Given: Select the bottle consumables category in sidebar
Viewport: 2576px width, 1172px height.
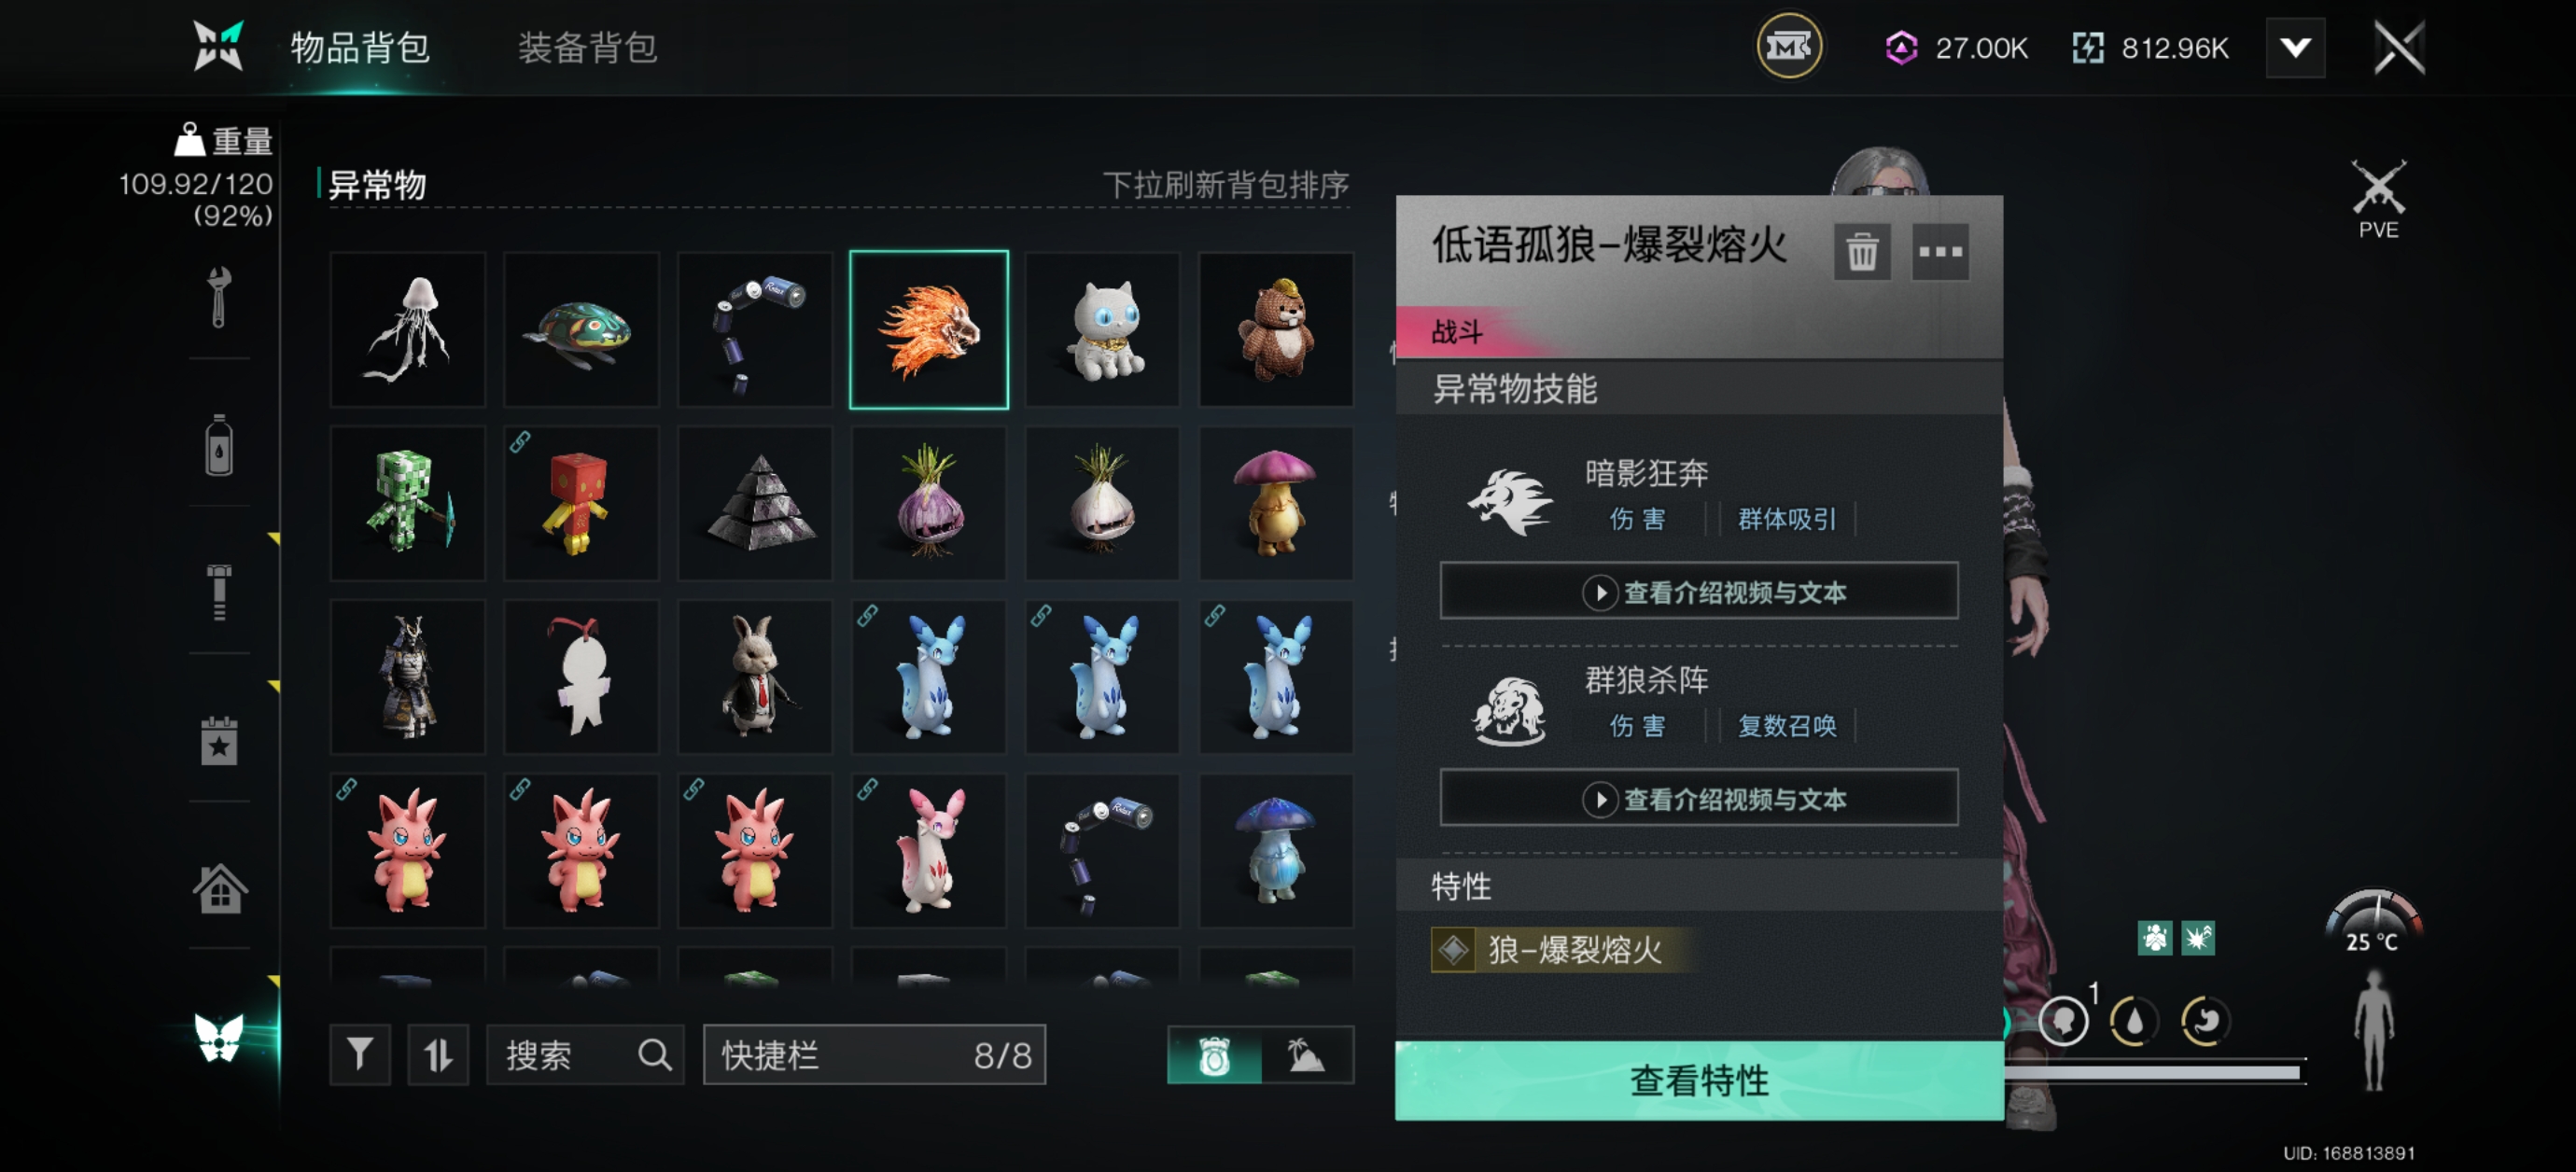Looking at the screenshot, I should (x=219, y=444).
